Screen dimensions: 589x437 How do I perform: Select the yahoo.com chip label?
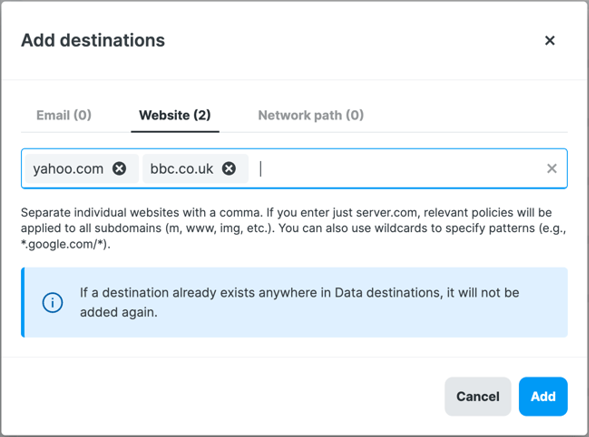tap(68, 169)
